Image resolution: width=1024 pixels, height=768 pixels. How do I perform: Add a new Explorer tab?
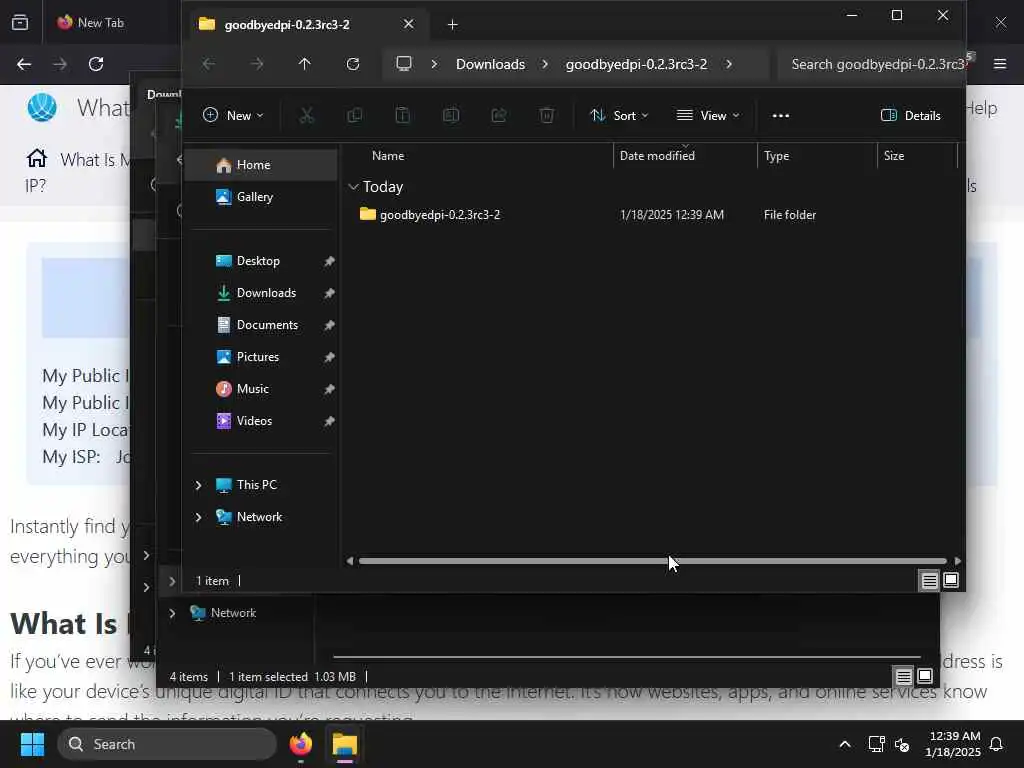click(453, 25)
